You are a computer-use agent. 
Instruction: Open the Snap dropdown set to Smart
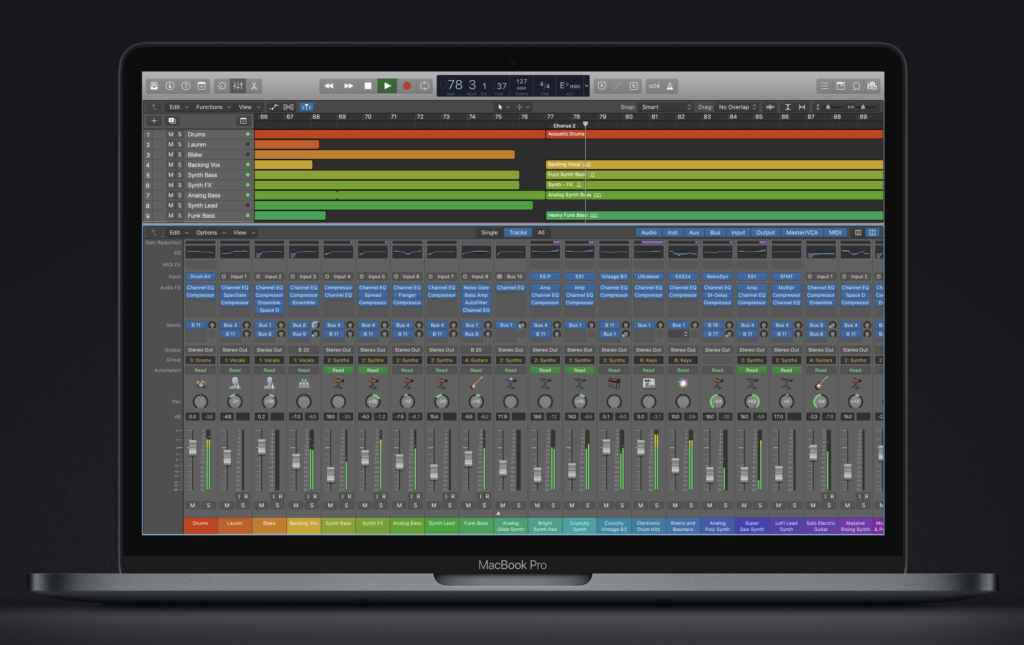(667, 107)
